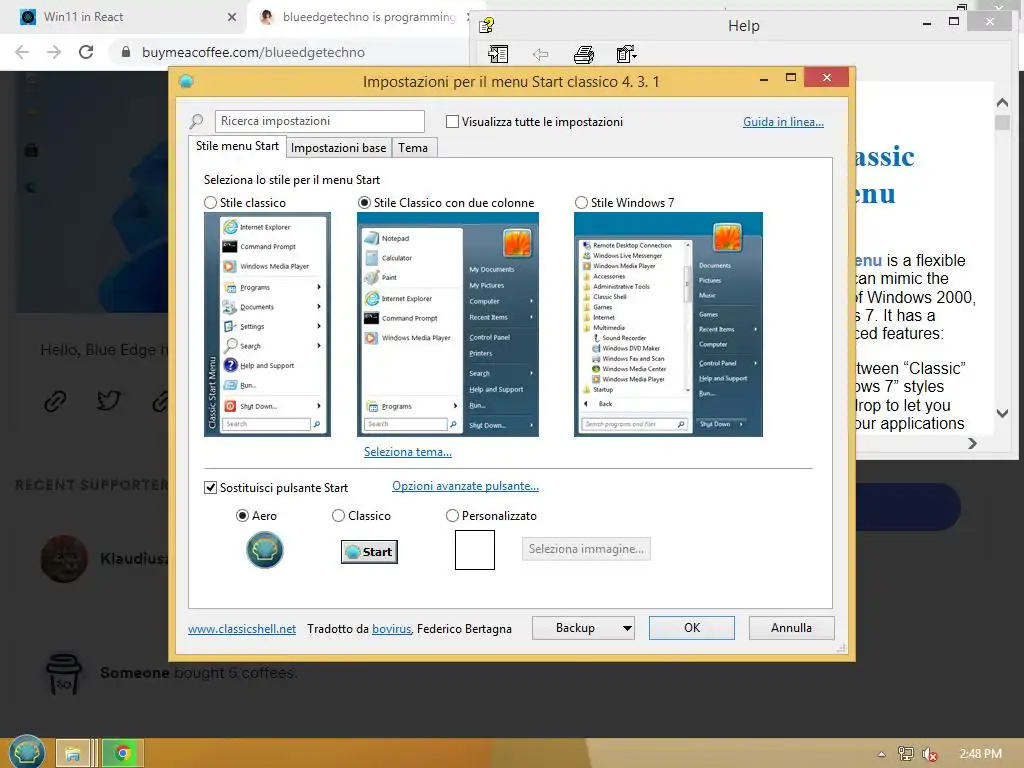The height and width of the screenshot is (768, 1024).
Task: Click the browser forward arrow
Action: (54, 52)
